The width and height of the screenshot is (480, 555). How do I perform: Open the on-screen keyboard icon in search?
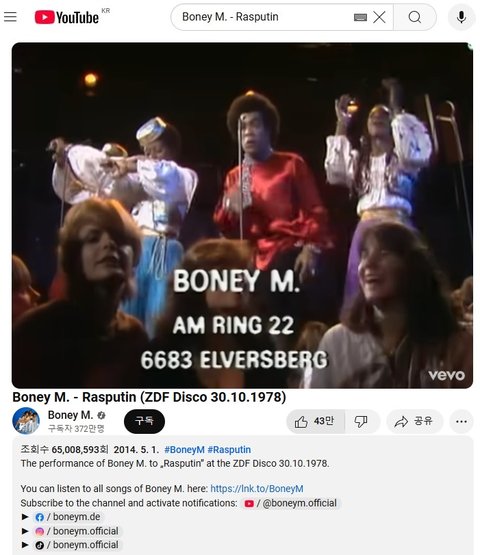(x=360, y=17)
